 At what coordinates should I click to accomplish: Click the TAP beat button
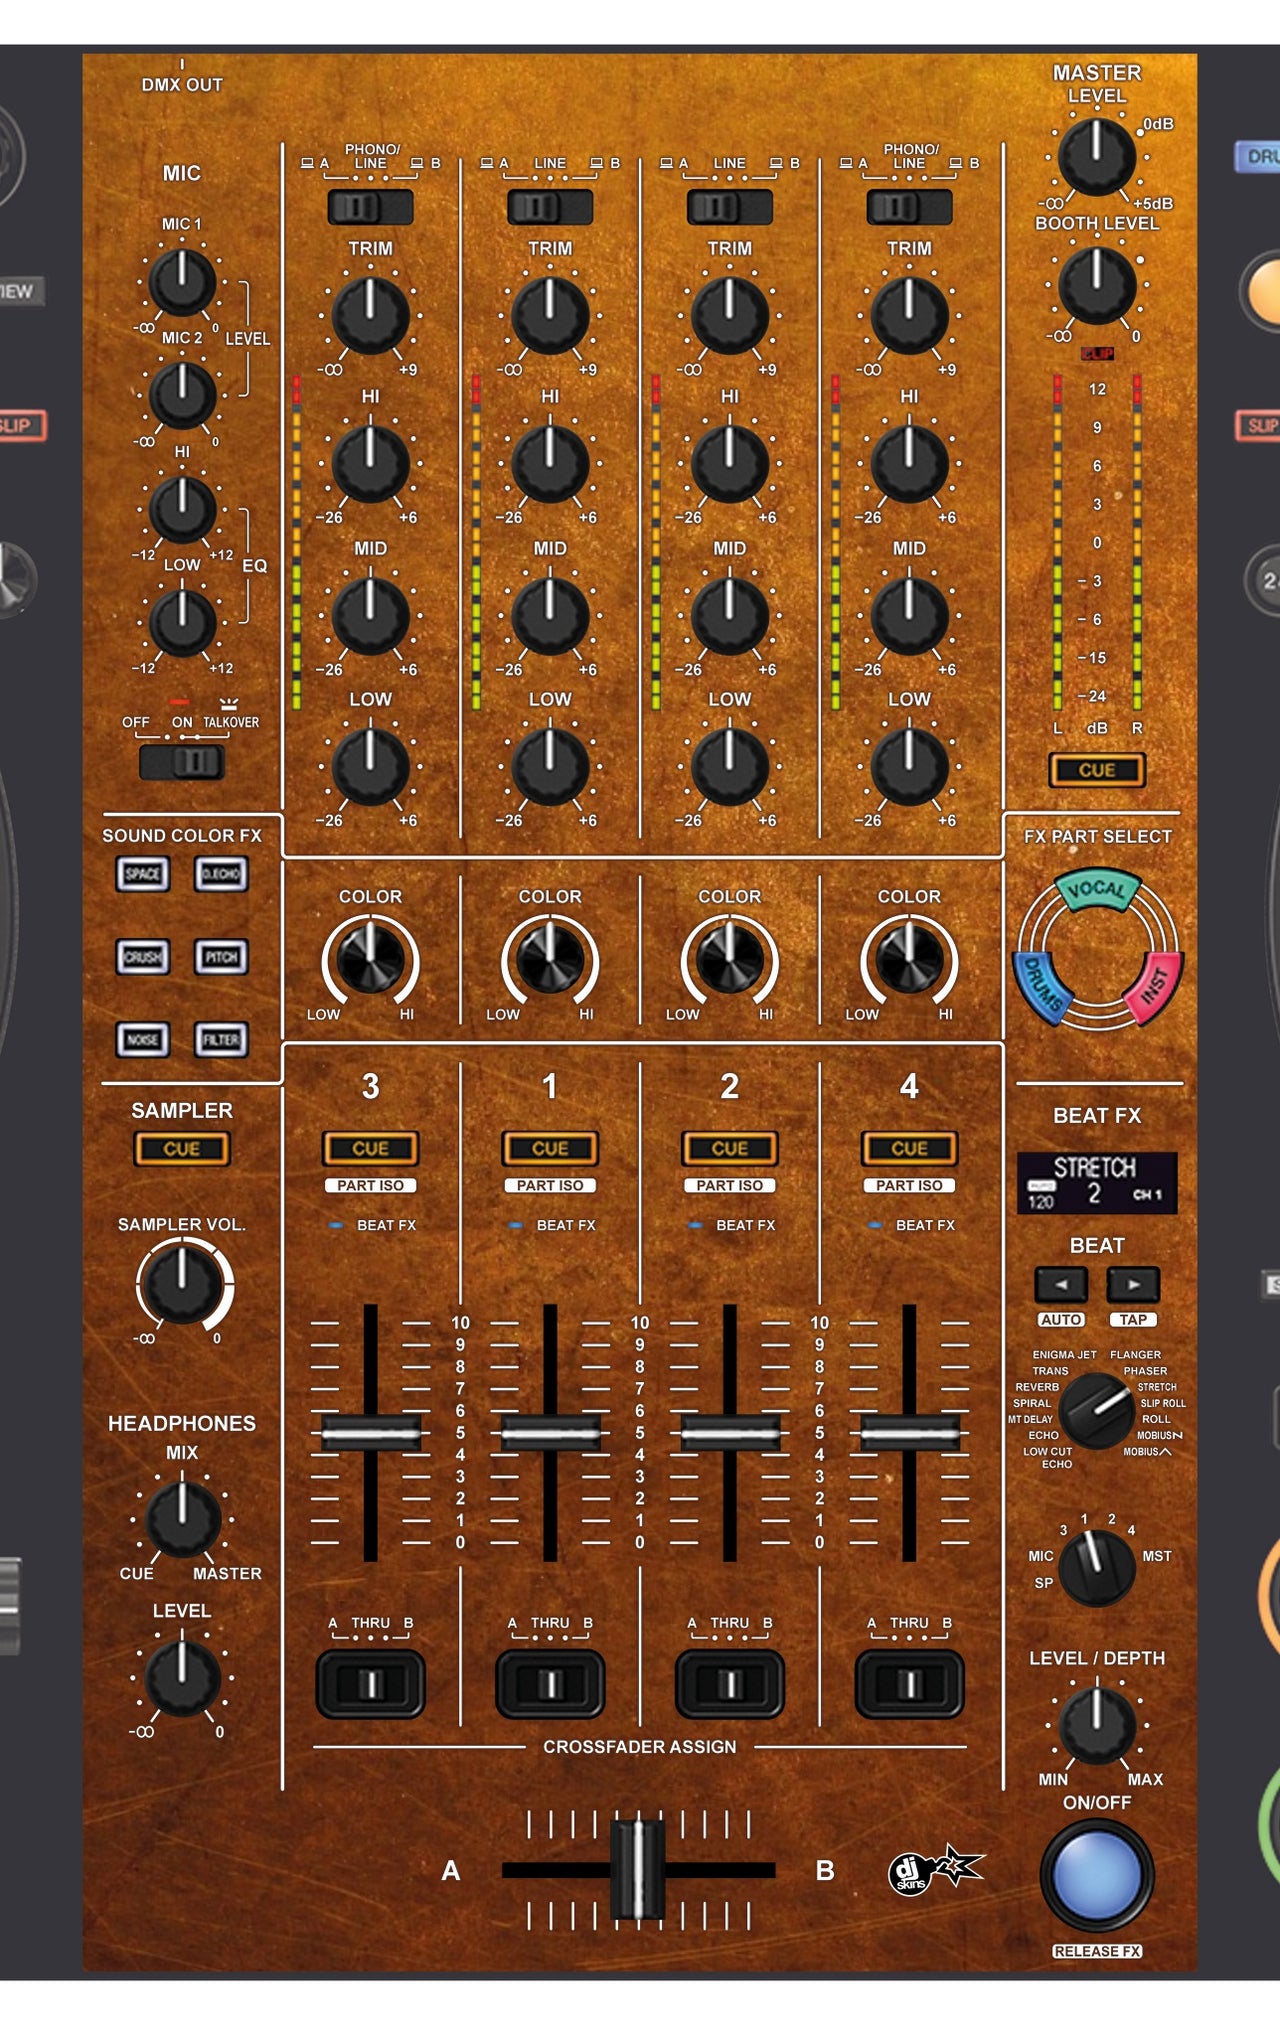pos(1133,1320)
